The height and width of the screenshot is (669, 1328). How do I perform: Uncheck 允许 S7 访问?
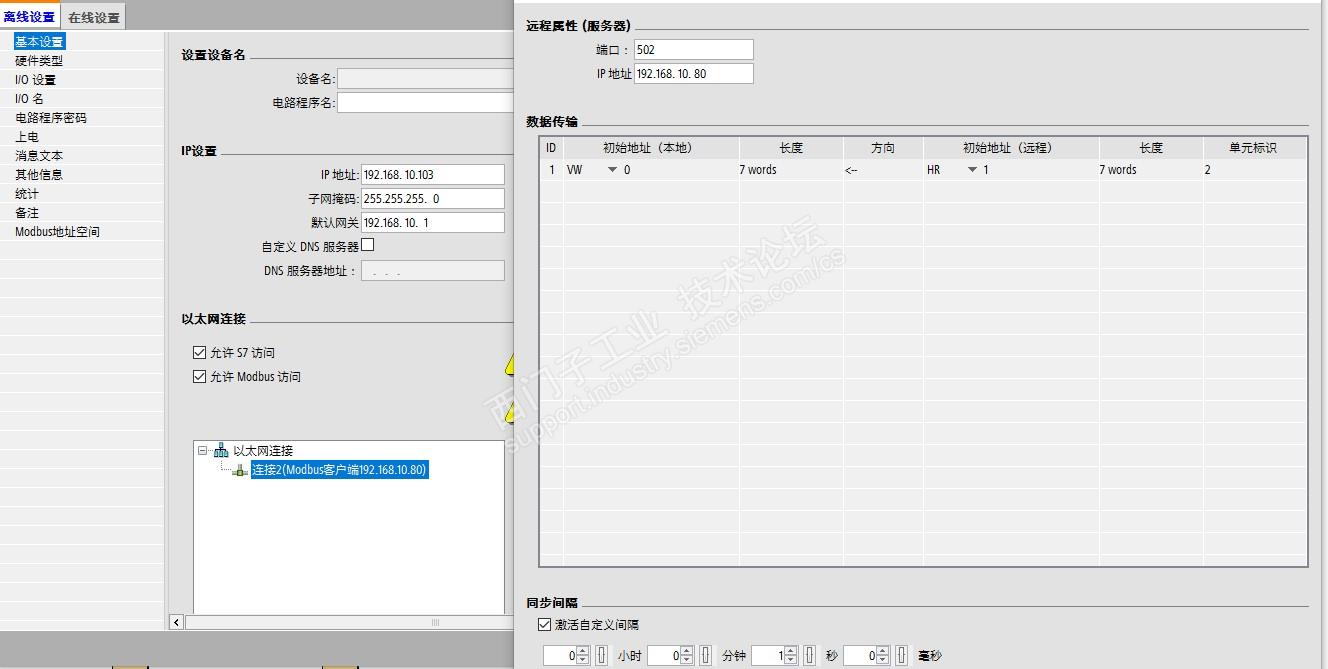click(x=198, y=353)
